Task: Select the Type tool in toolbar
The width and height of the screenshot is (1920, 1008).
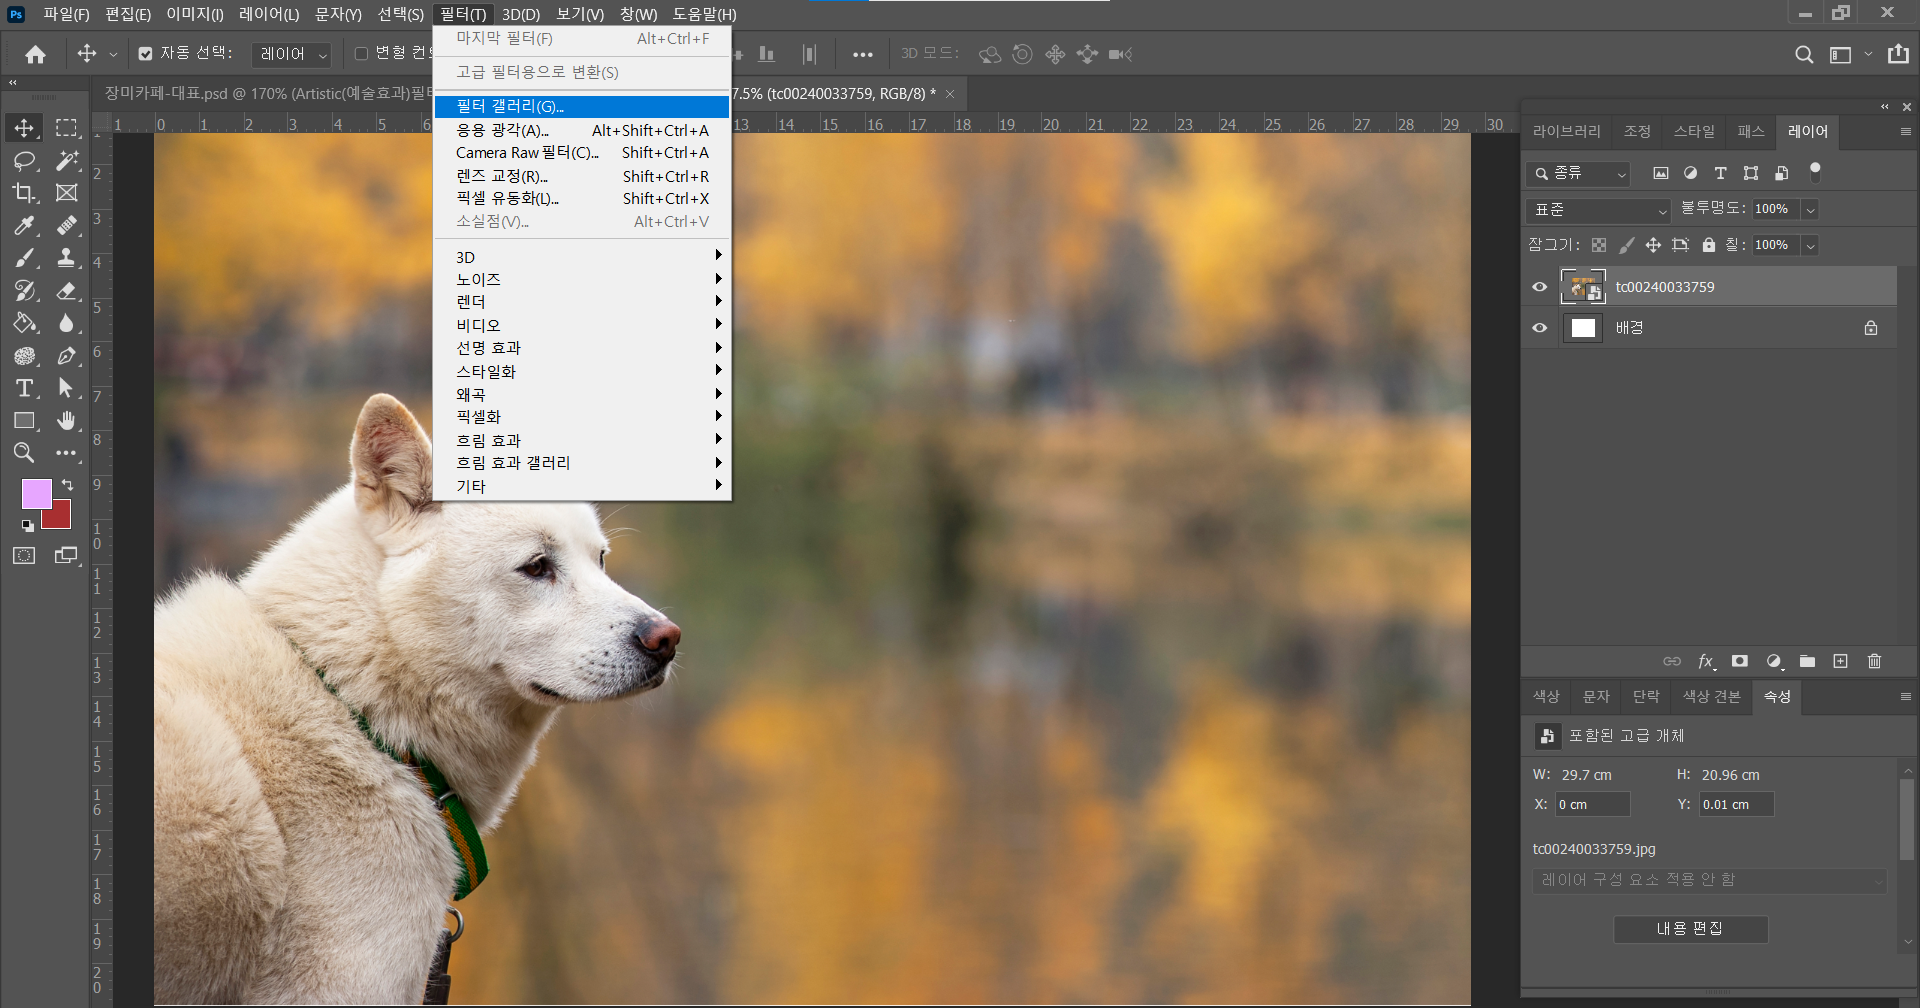Action: (24, 388)
